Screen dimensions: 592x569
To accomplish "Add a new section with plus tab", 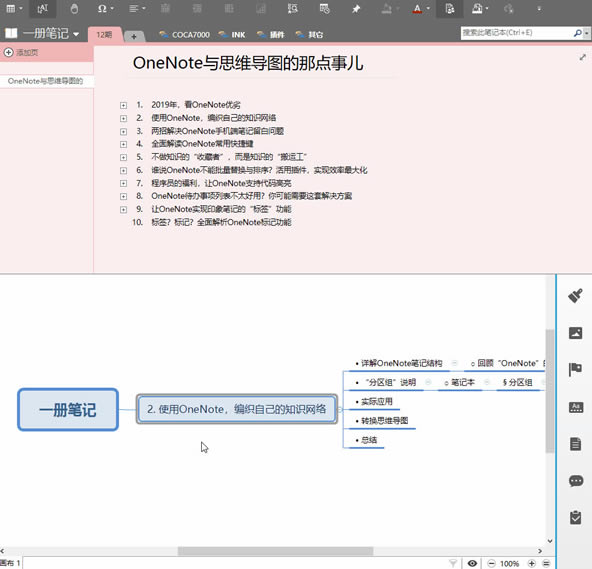I will tap(134, 36).
